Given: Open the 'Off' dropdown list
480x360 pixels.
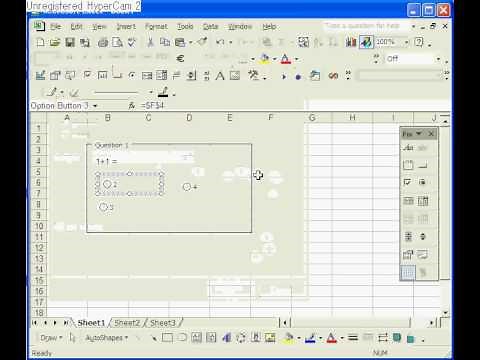Looking at the screenshot, I should click(x=438, y=59).
